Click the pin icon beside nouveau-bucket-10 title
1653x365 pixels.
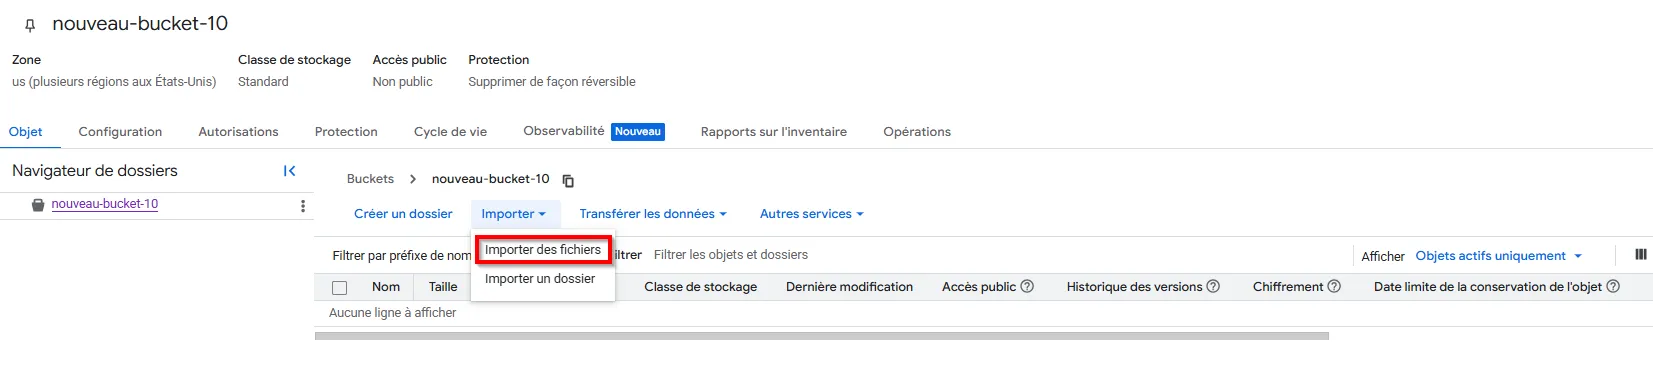pos(30,25)
